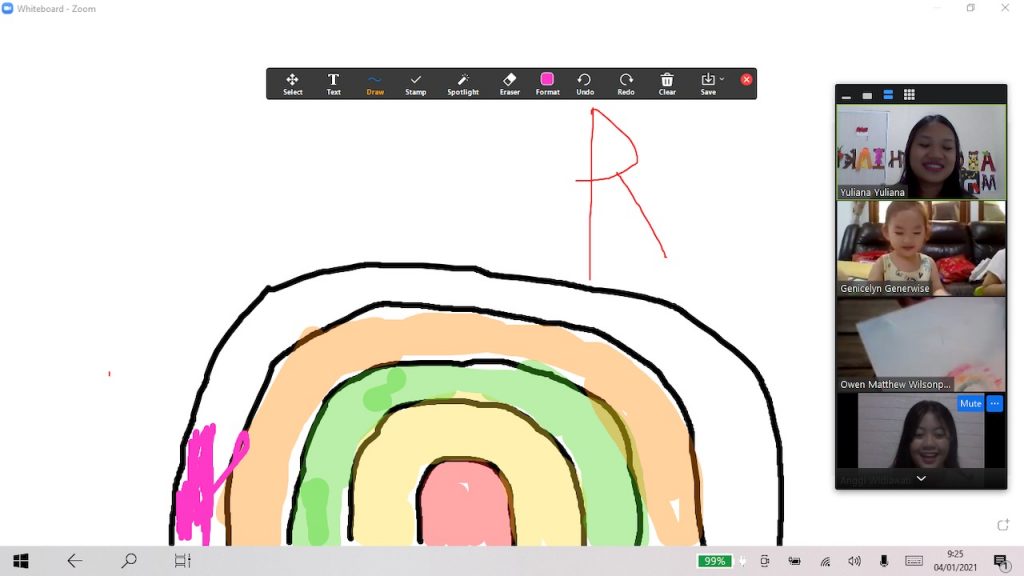Save the whiteboard image
This screenshot has height=576, width=1024.
pos(707,84)
